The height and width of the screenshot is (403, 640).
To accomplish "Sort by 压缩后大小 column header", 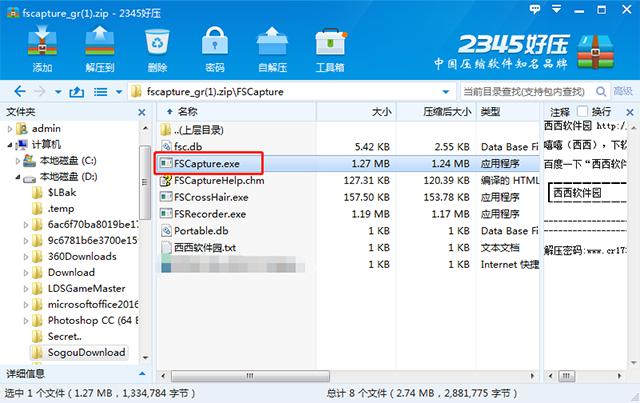I will pyautogui.click(x=447, y=112).
